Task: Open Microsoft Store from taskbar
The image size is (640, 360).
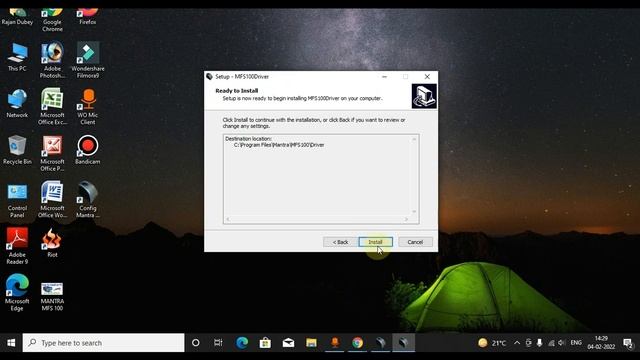Action: [265, 343]
